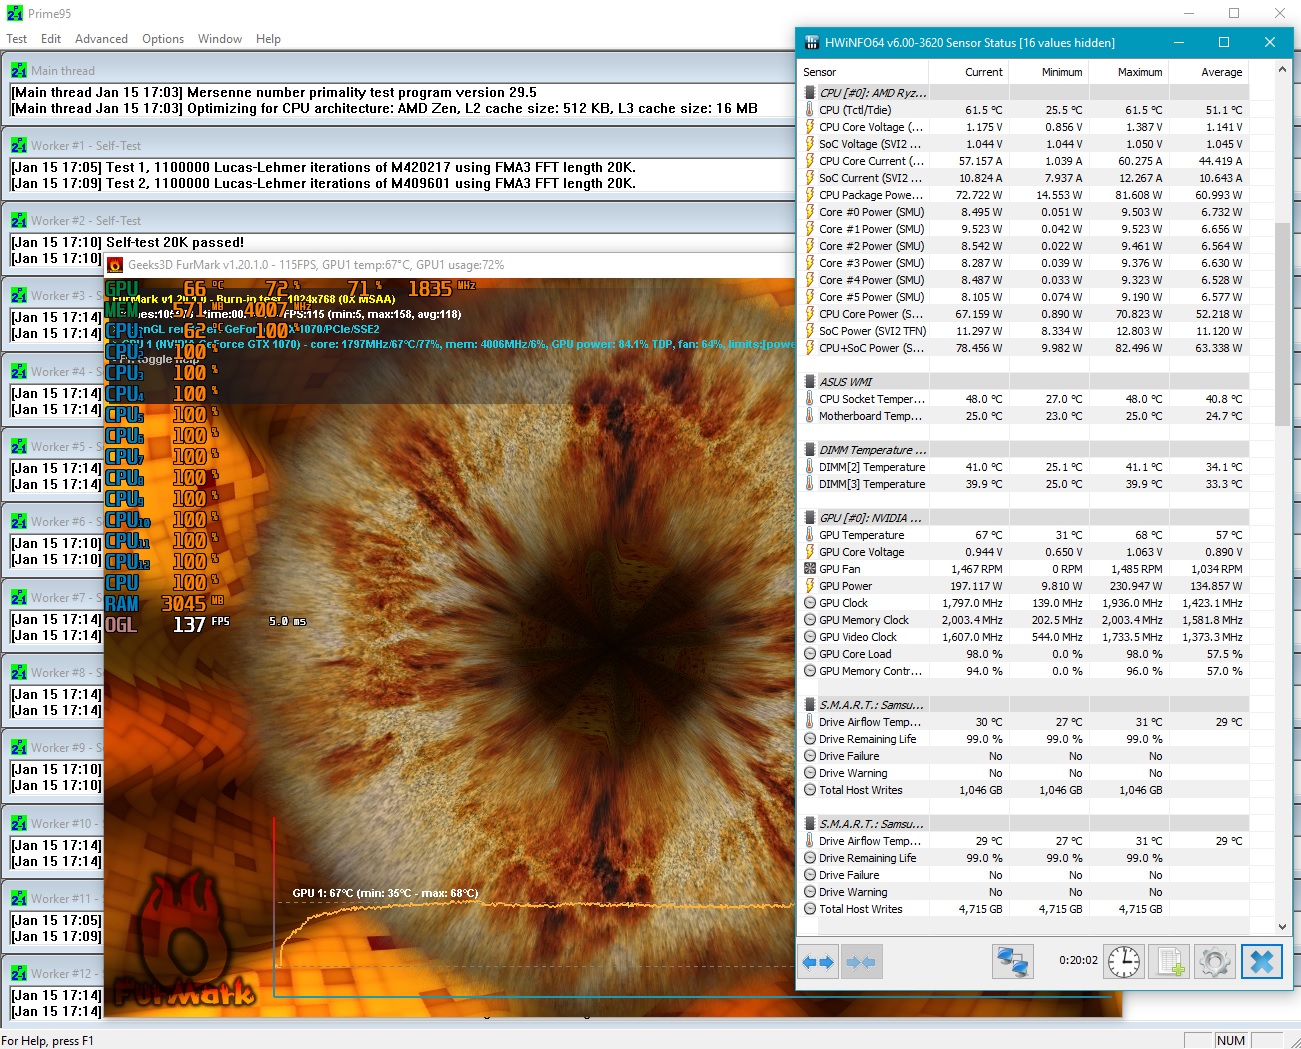Click the Maximum column header
Image resolution: width=1301 pixels, height=1049 pixels.
(1128, 72)
